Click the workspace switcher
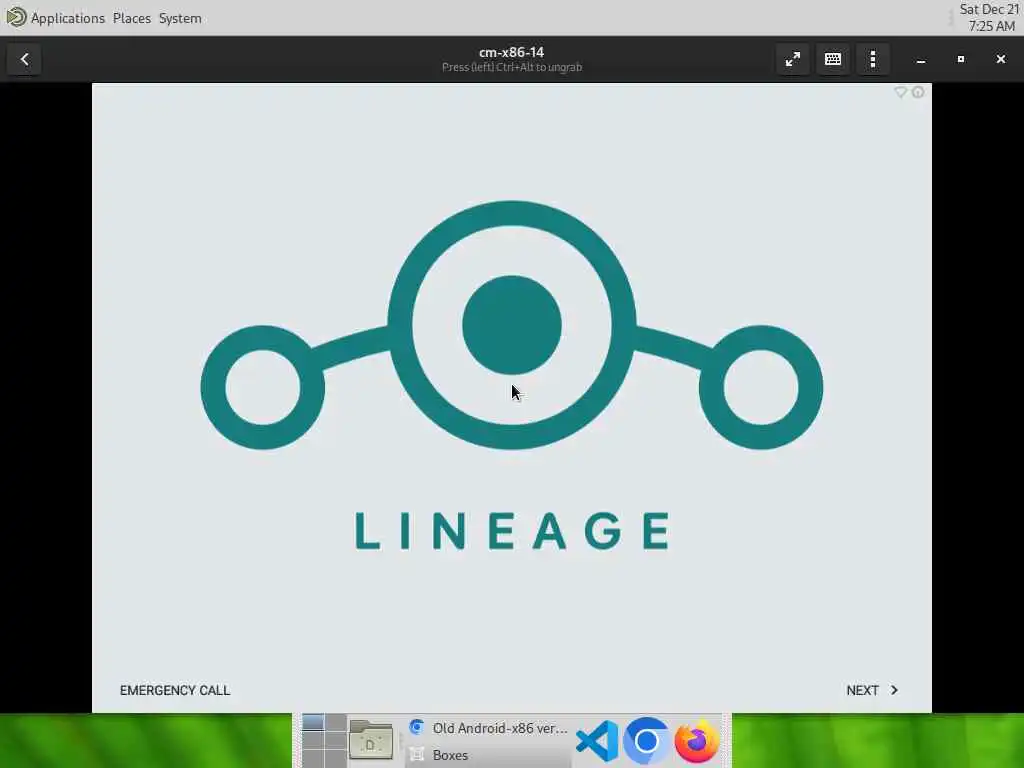The width and height of the screenshot is (1024, 768). coord(324,741)
